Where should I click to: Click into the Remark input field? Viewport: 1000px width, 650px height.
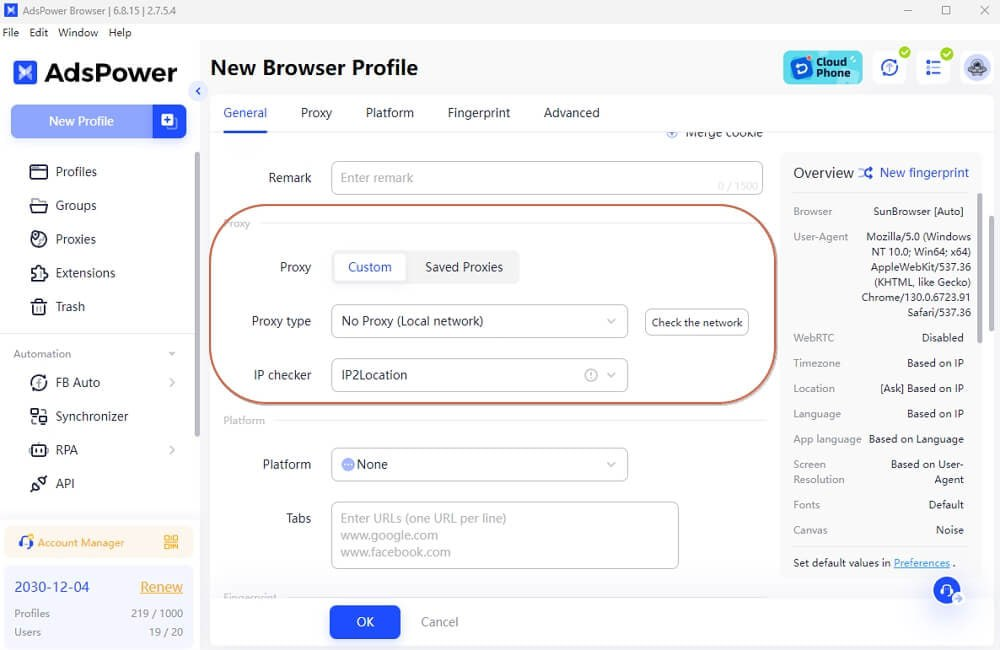click(x=547, y=178)
